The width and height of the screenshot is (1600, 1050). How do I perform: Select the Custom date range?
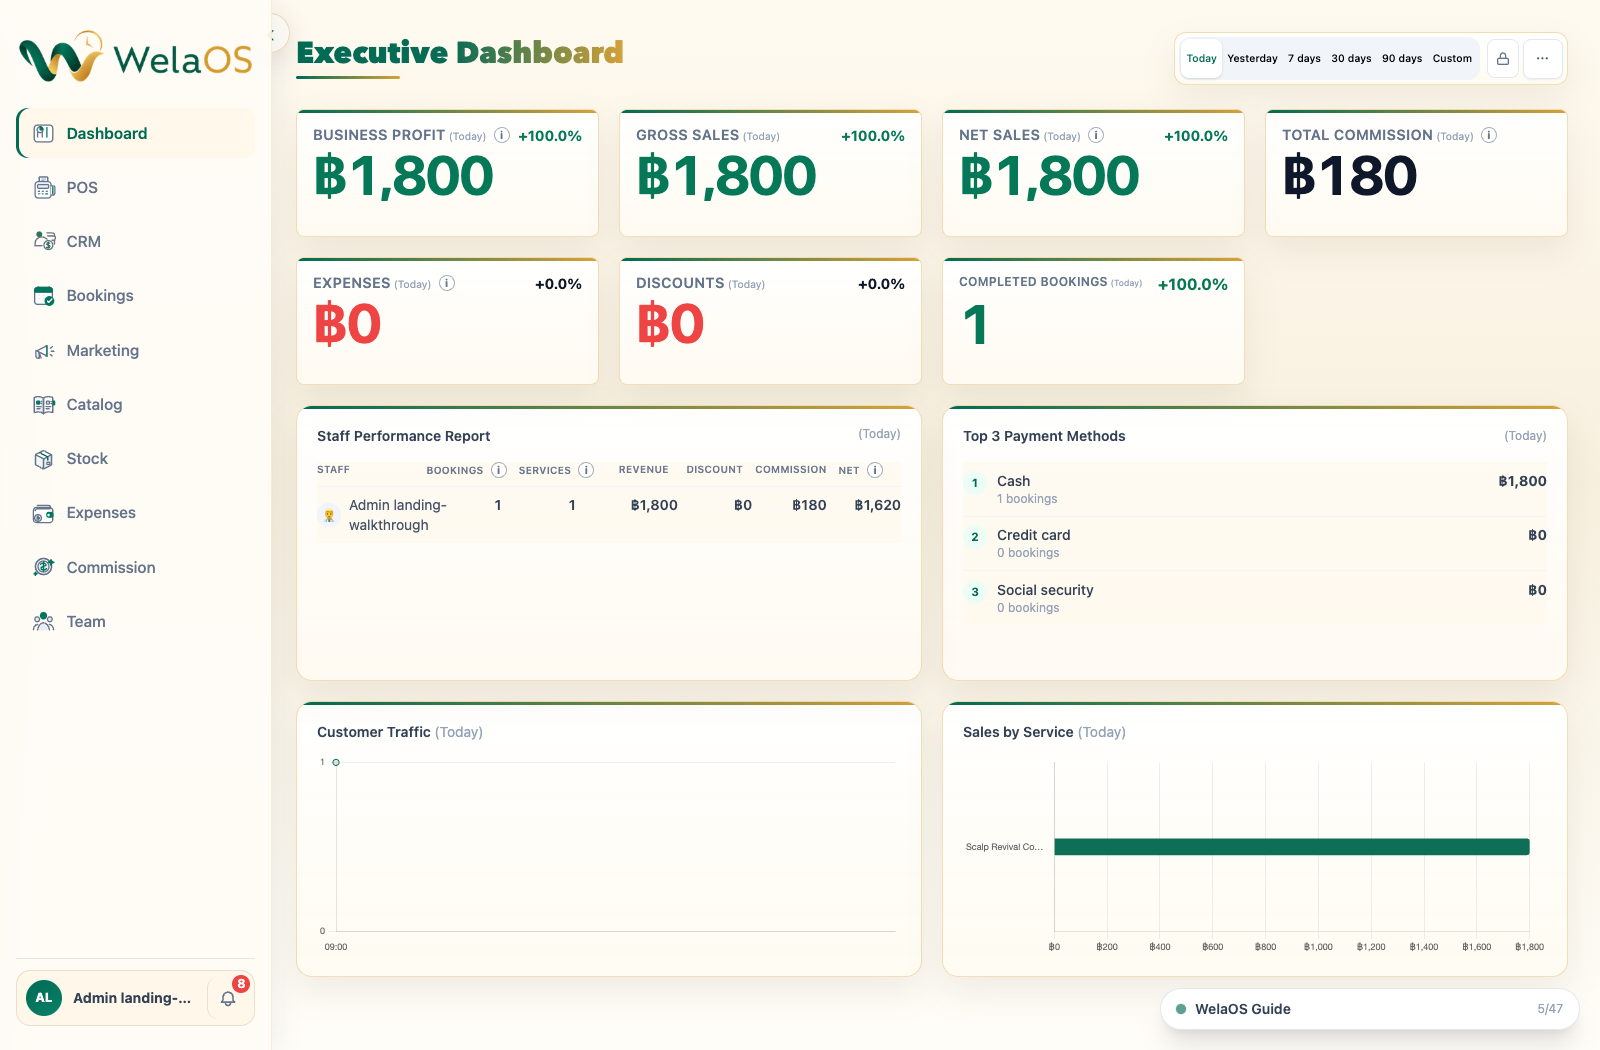1452,59
